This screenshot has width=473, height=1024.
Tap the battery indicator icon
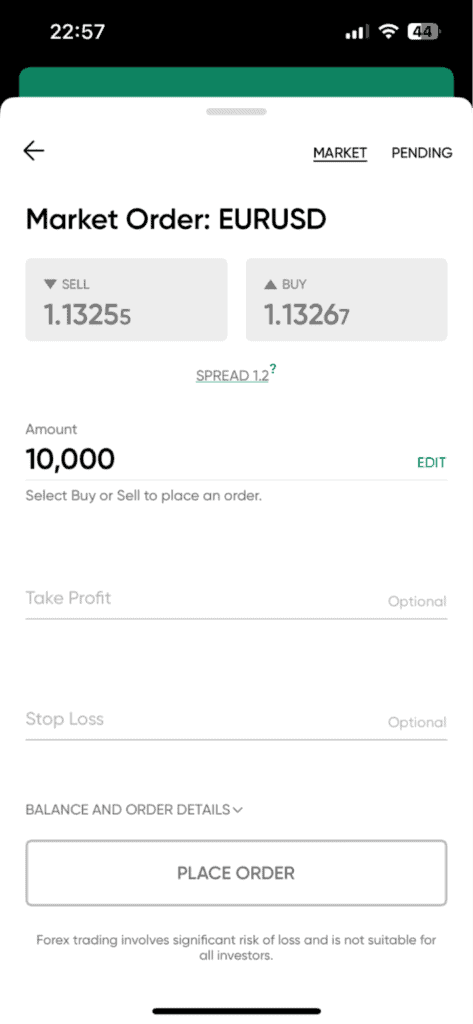[424, 31]
